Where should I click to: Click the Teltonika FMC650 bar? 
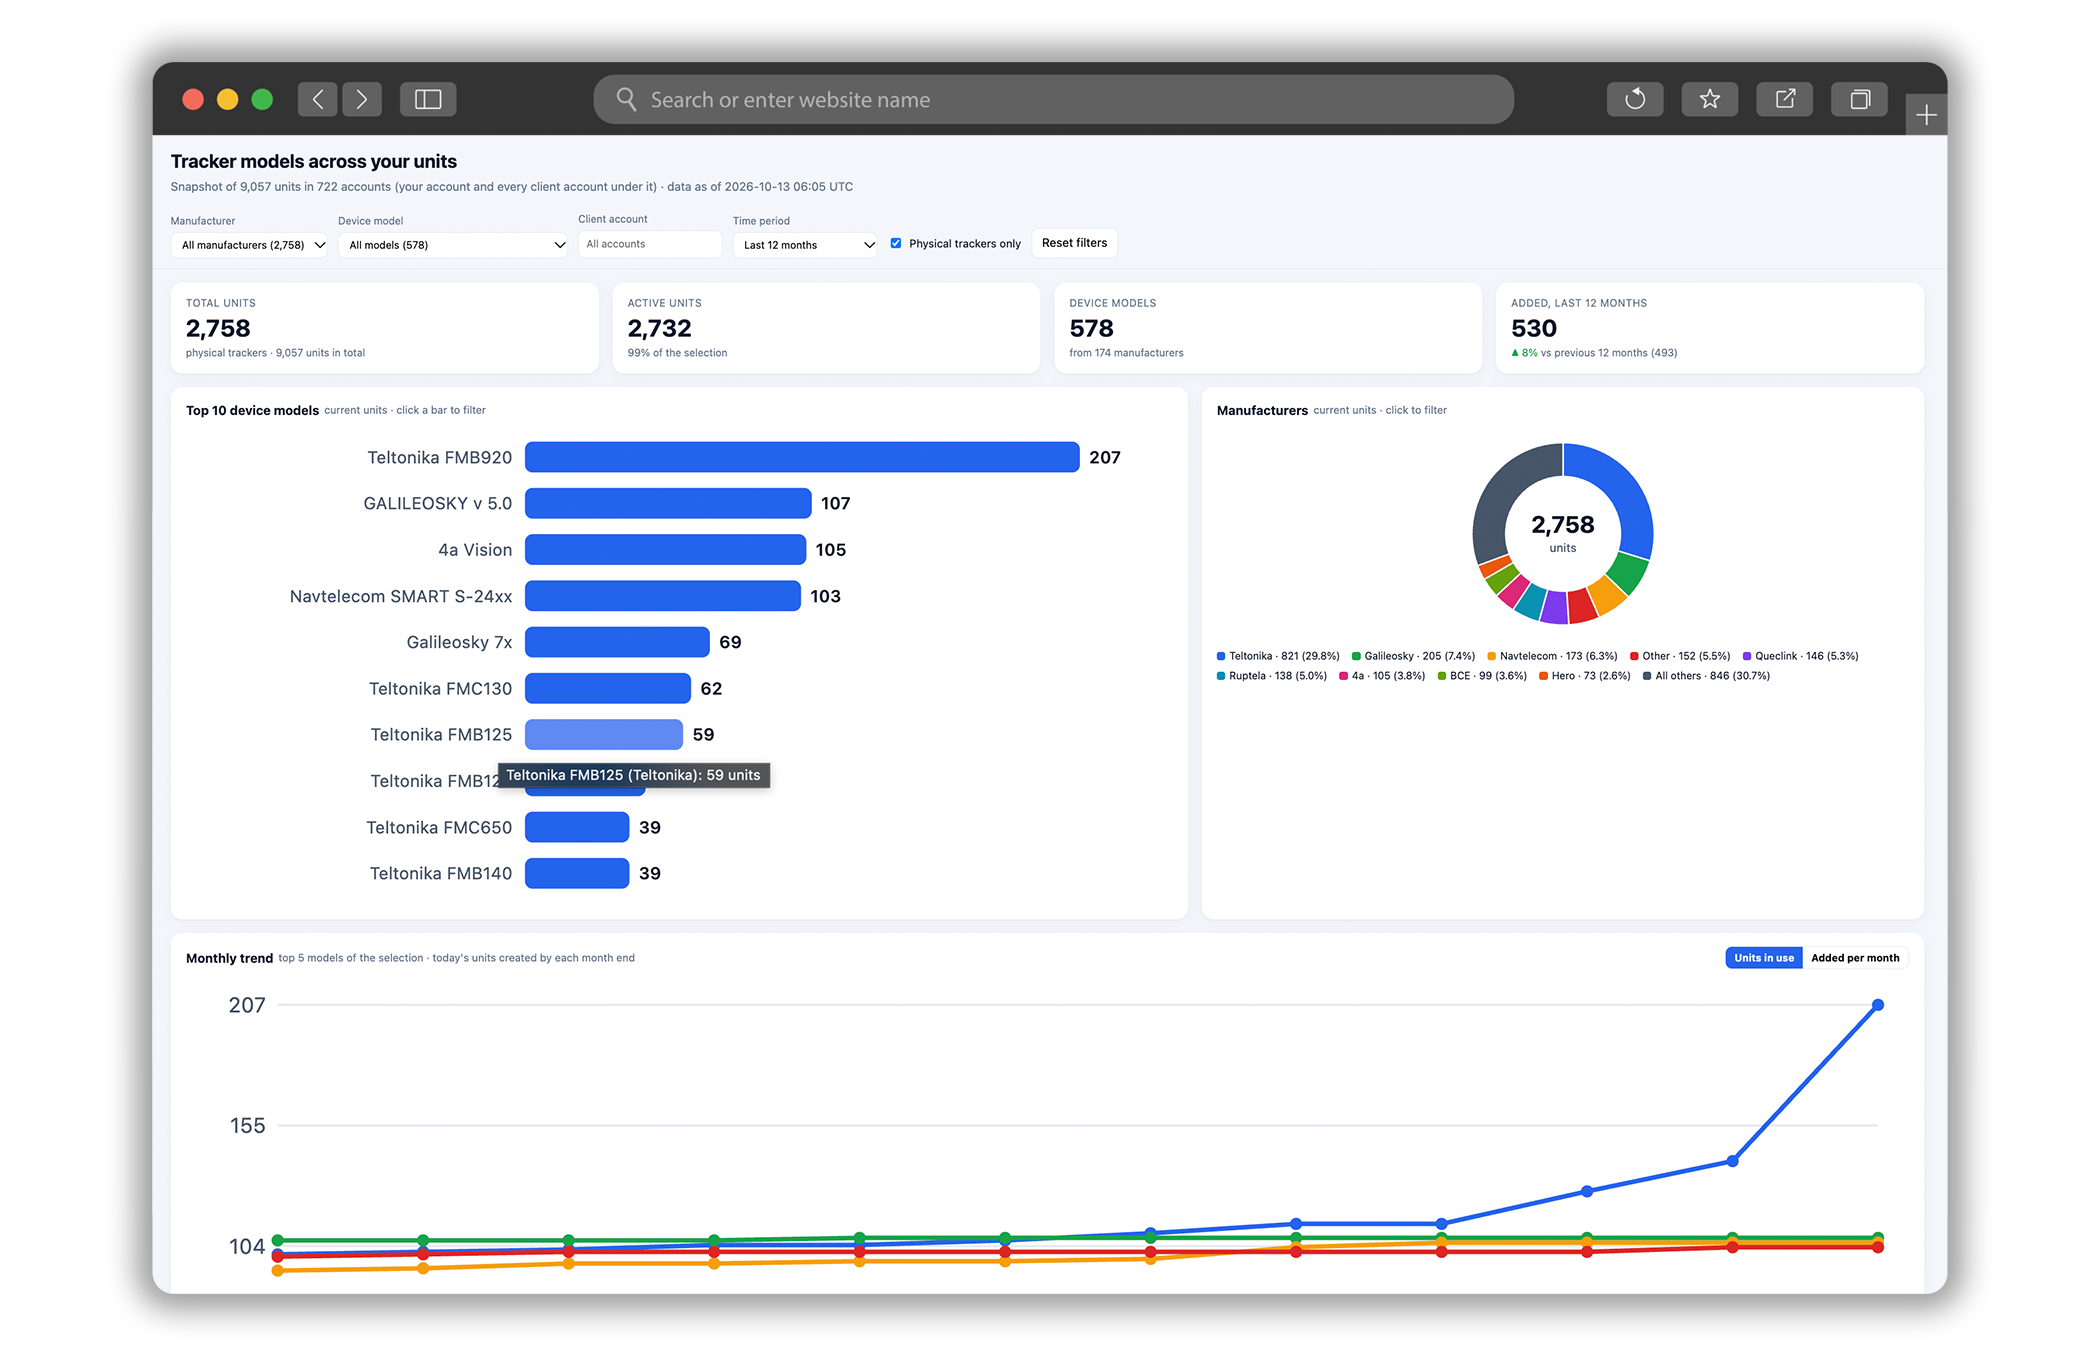click(577, 827)
